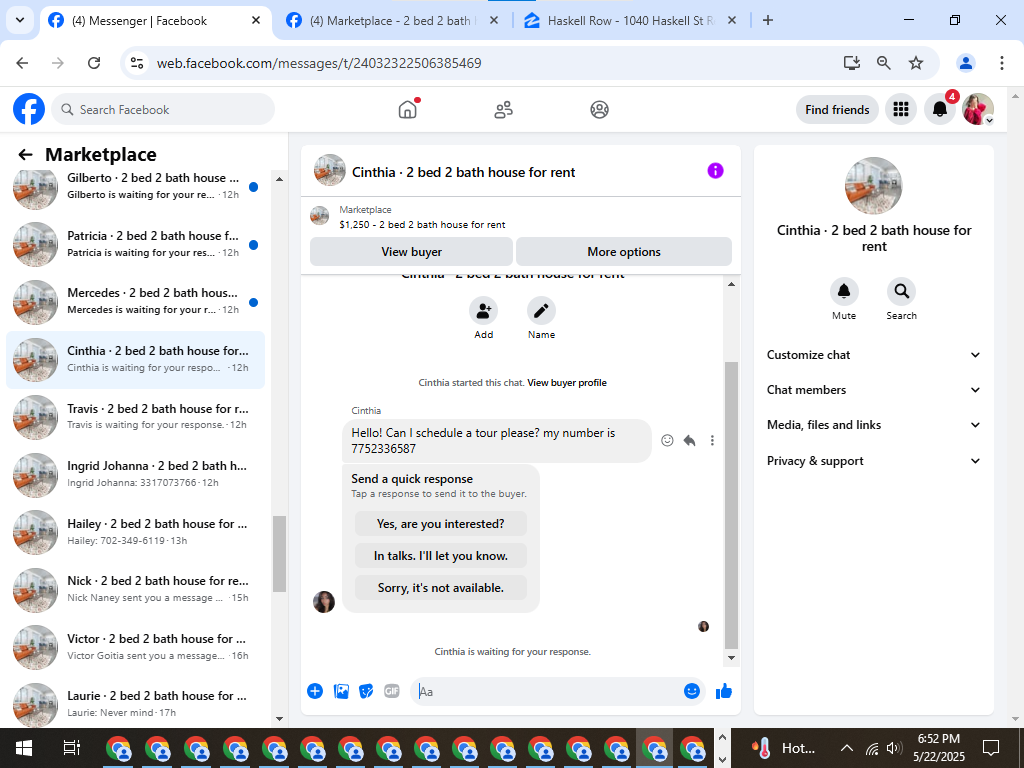Expand Privacy & support section
Viewport: 1024px width, 768px height.
(x=874, y=461)
